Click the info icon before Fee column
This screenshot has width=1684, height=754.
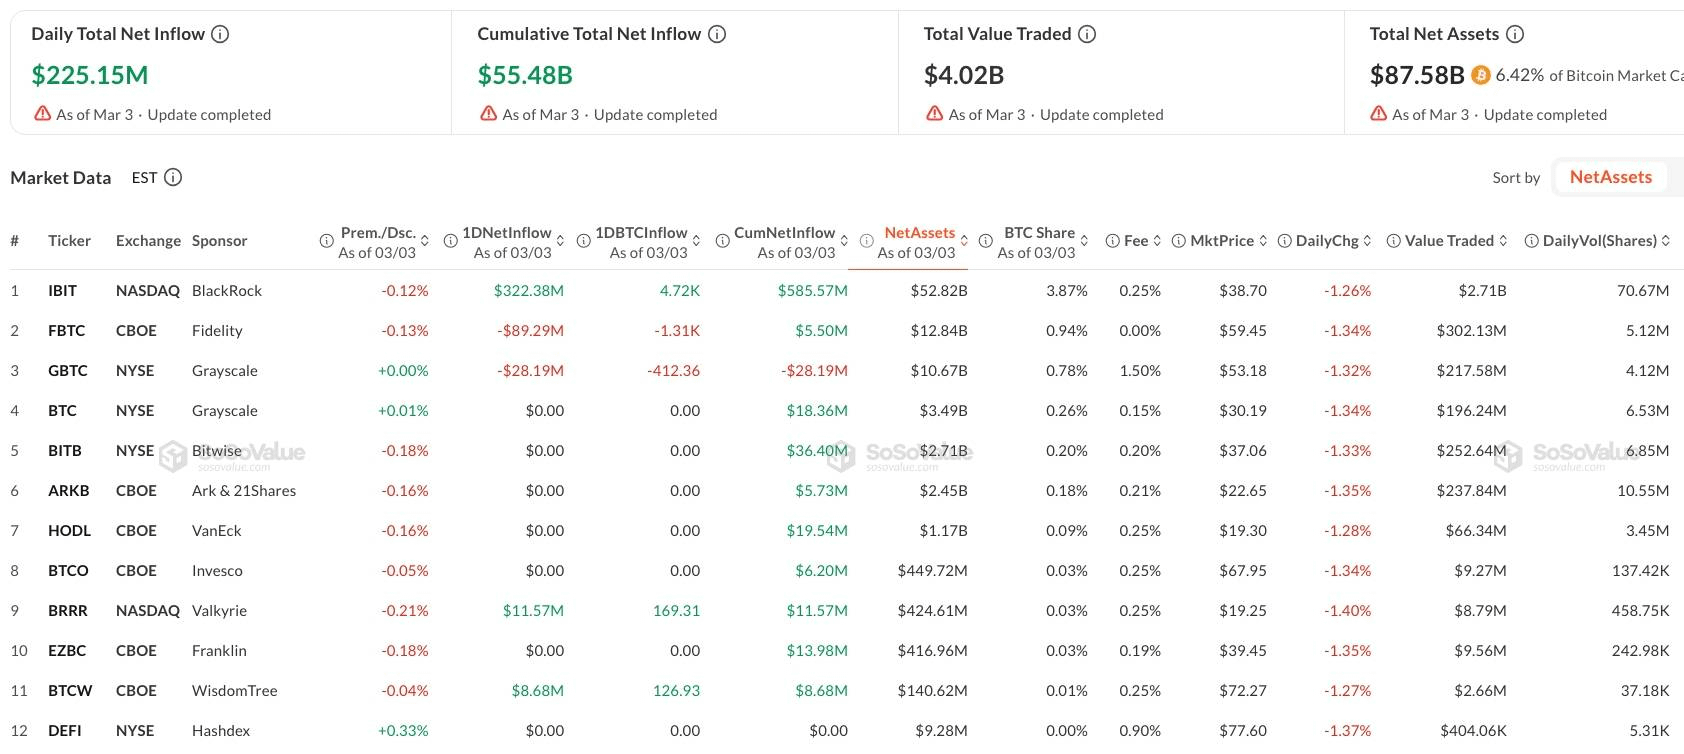[x=1112, y=241]
